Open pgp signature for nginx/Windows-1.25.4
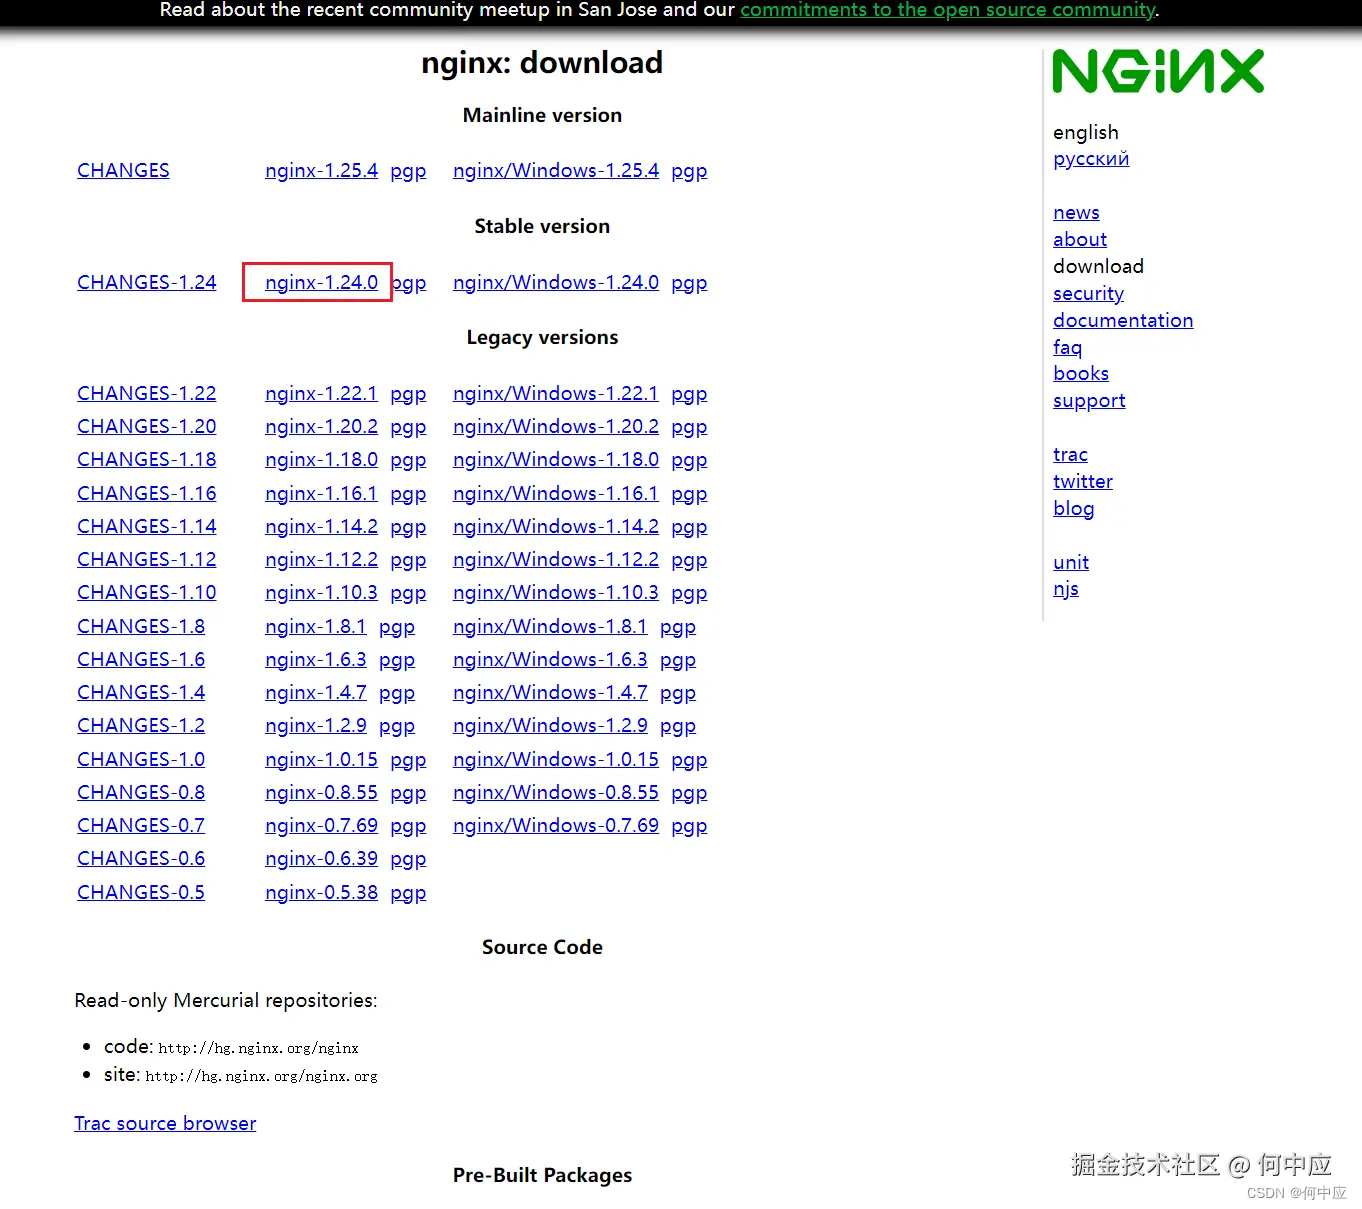 (689, 171)
